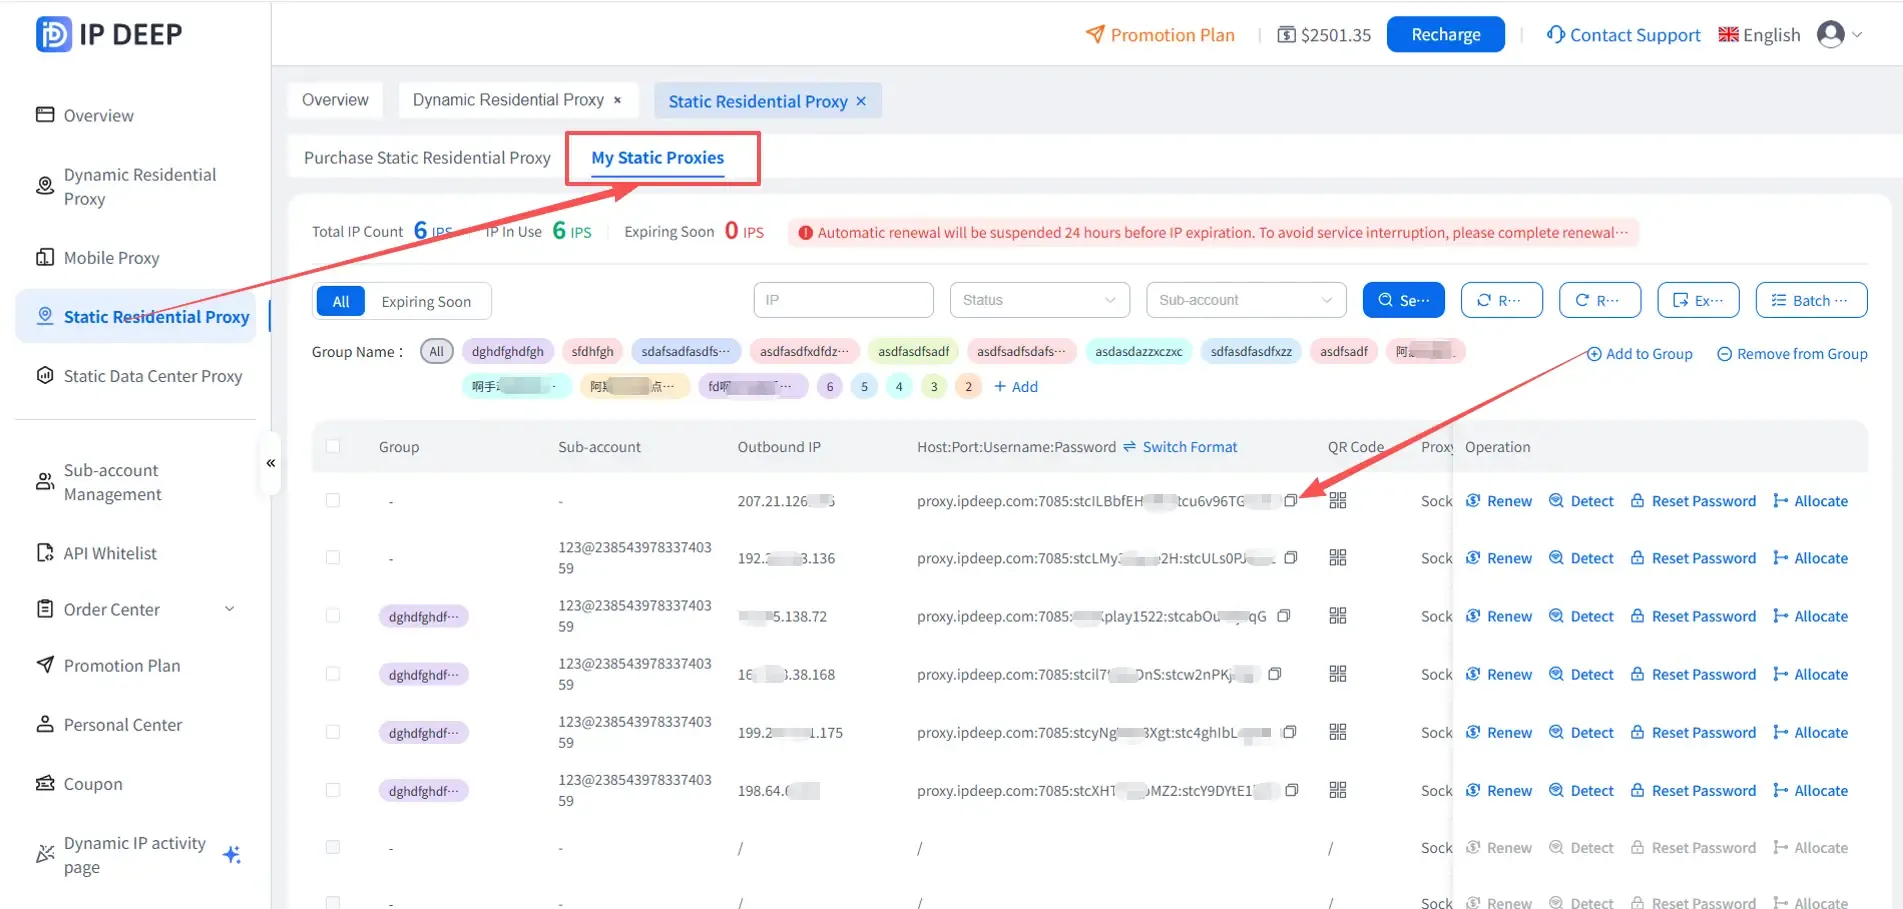1903x909 pixels.
Task: Switch to Purchase Static Residential Proxy tab
Action: [427, 157]
